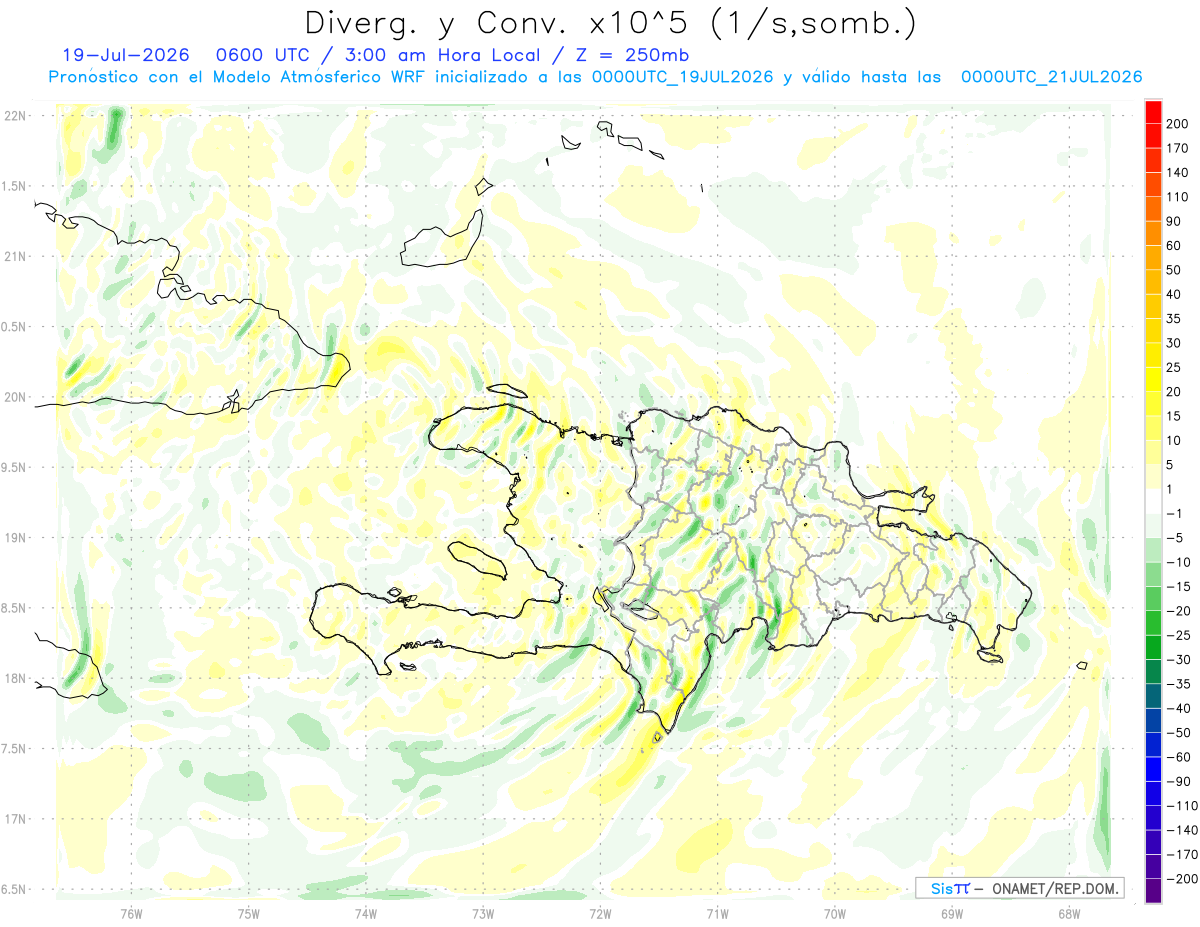The height and width of the screenshot is (927, 1200).
Task: Click the '72W' longitude label
Action: click(x=600, y=913)
